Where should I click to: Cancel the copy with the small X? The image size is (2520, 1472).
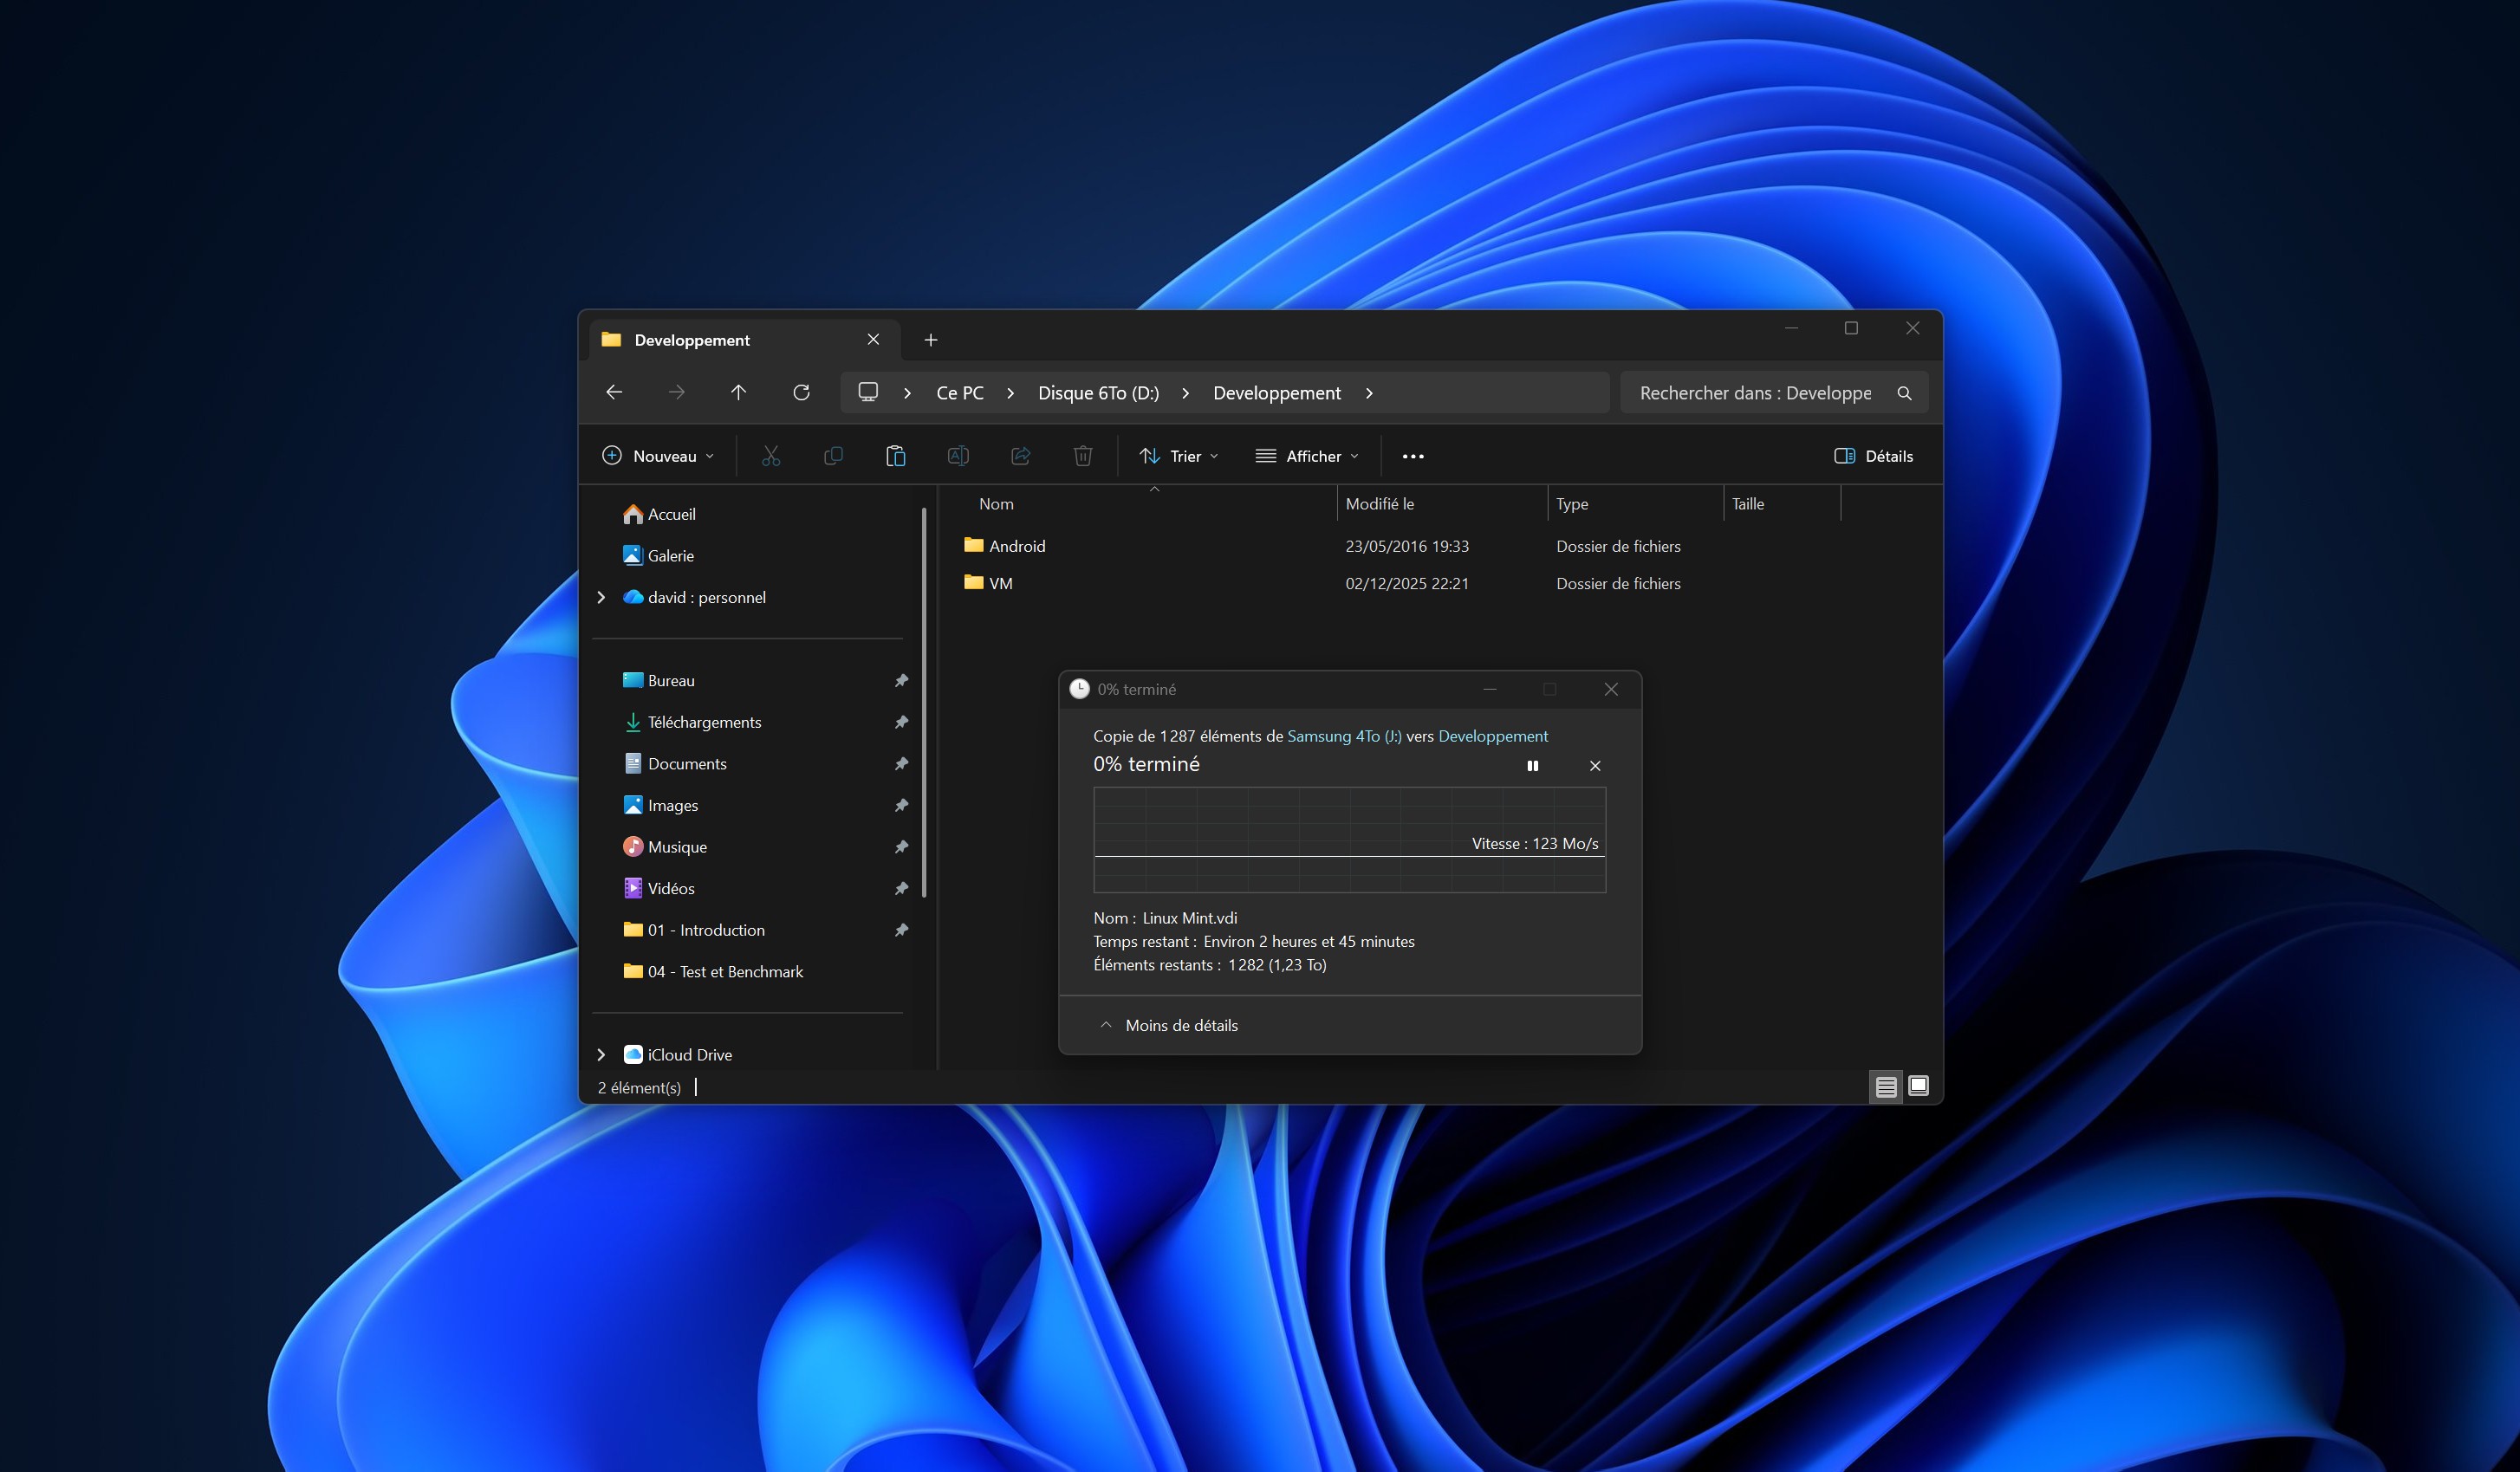1595,766
